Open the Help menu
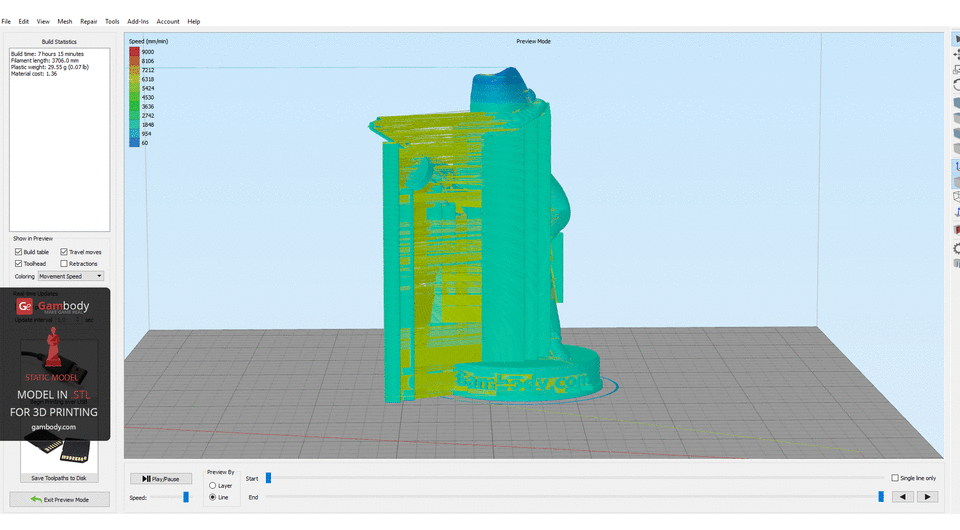The height and width of the screenshot is (530, 960). (x=193, y=21)
